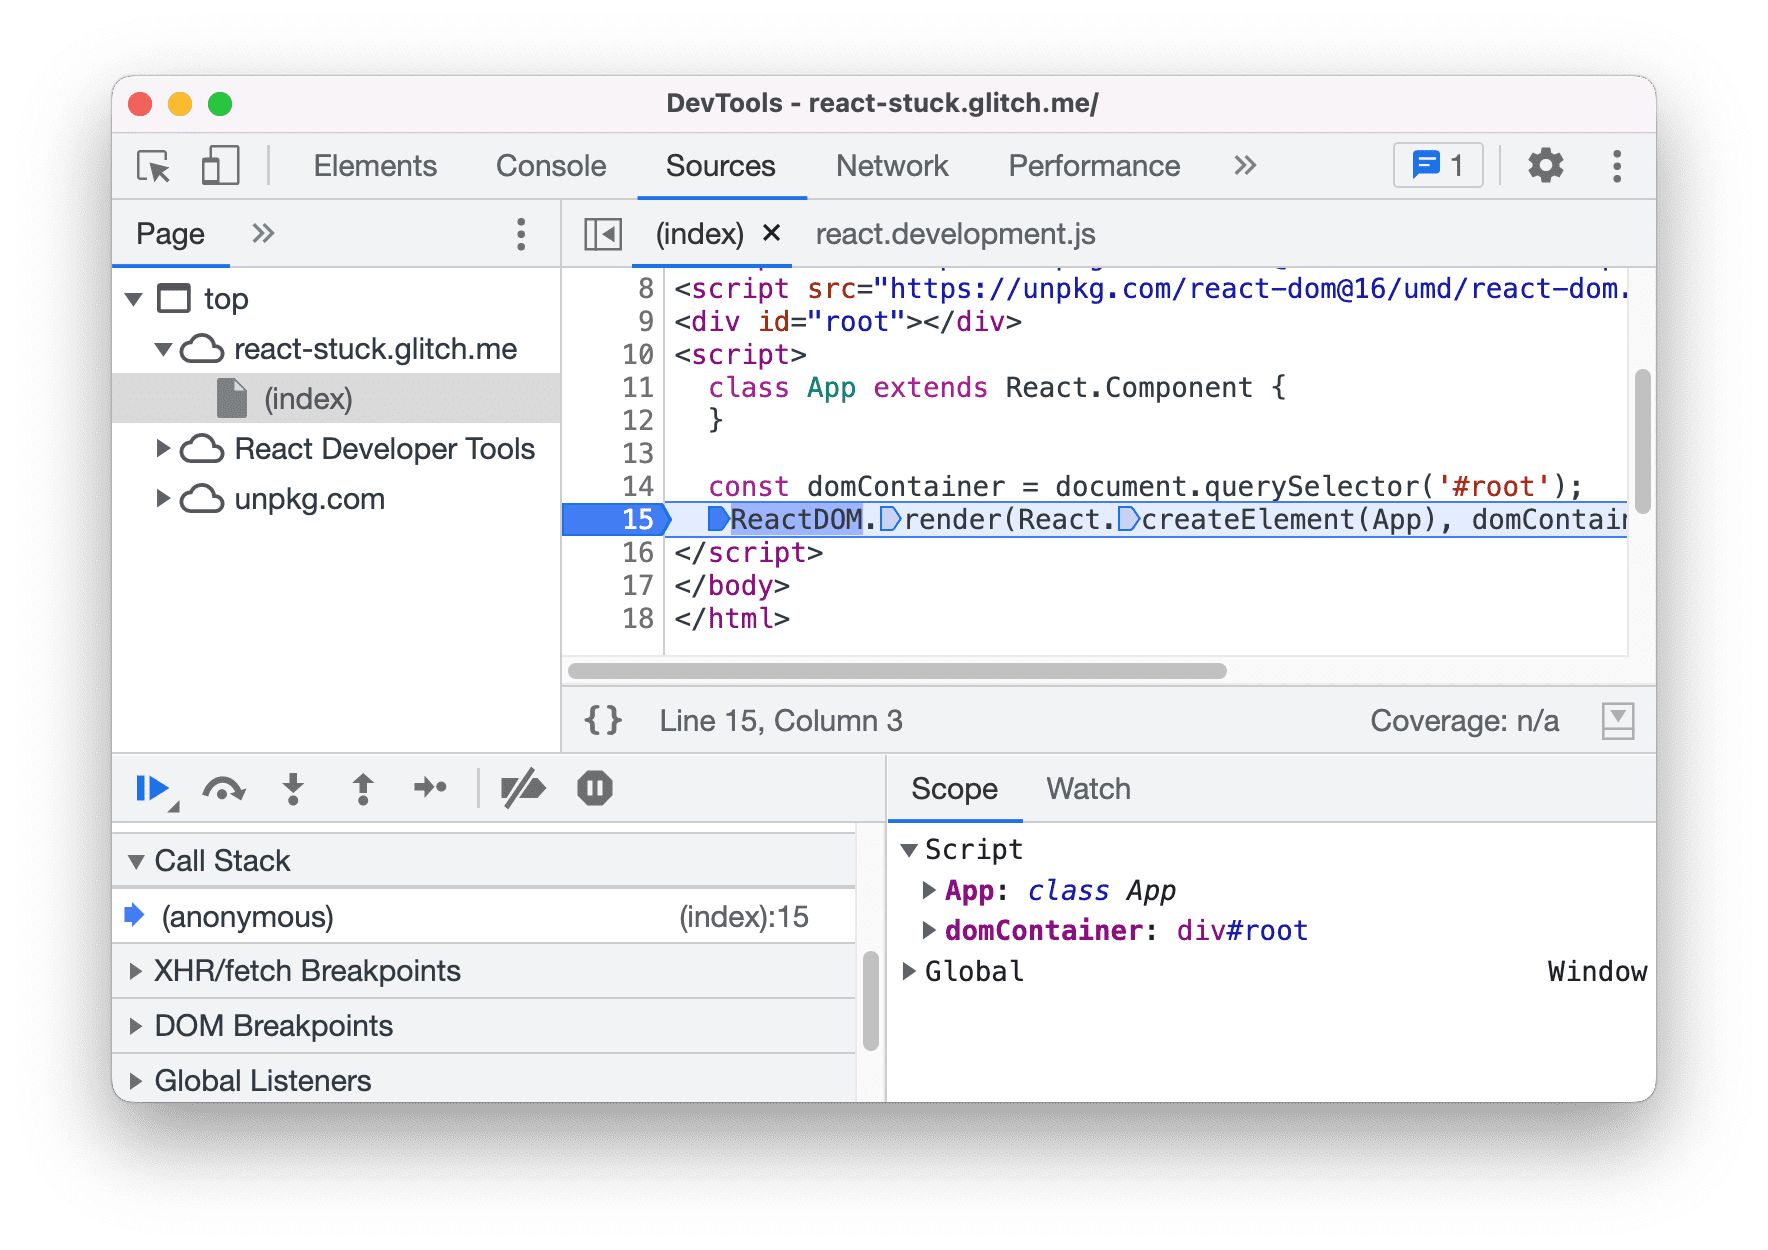Expand the React Developer Tools node
Image resolution: width=1768 pixels, height=1250 pixels.
tap(166, 449)
